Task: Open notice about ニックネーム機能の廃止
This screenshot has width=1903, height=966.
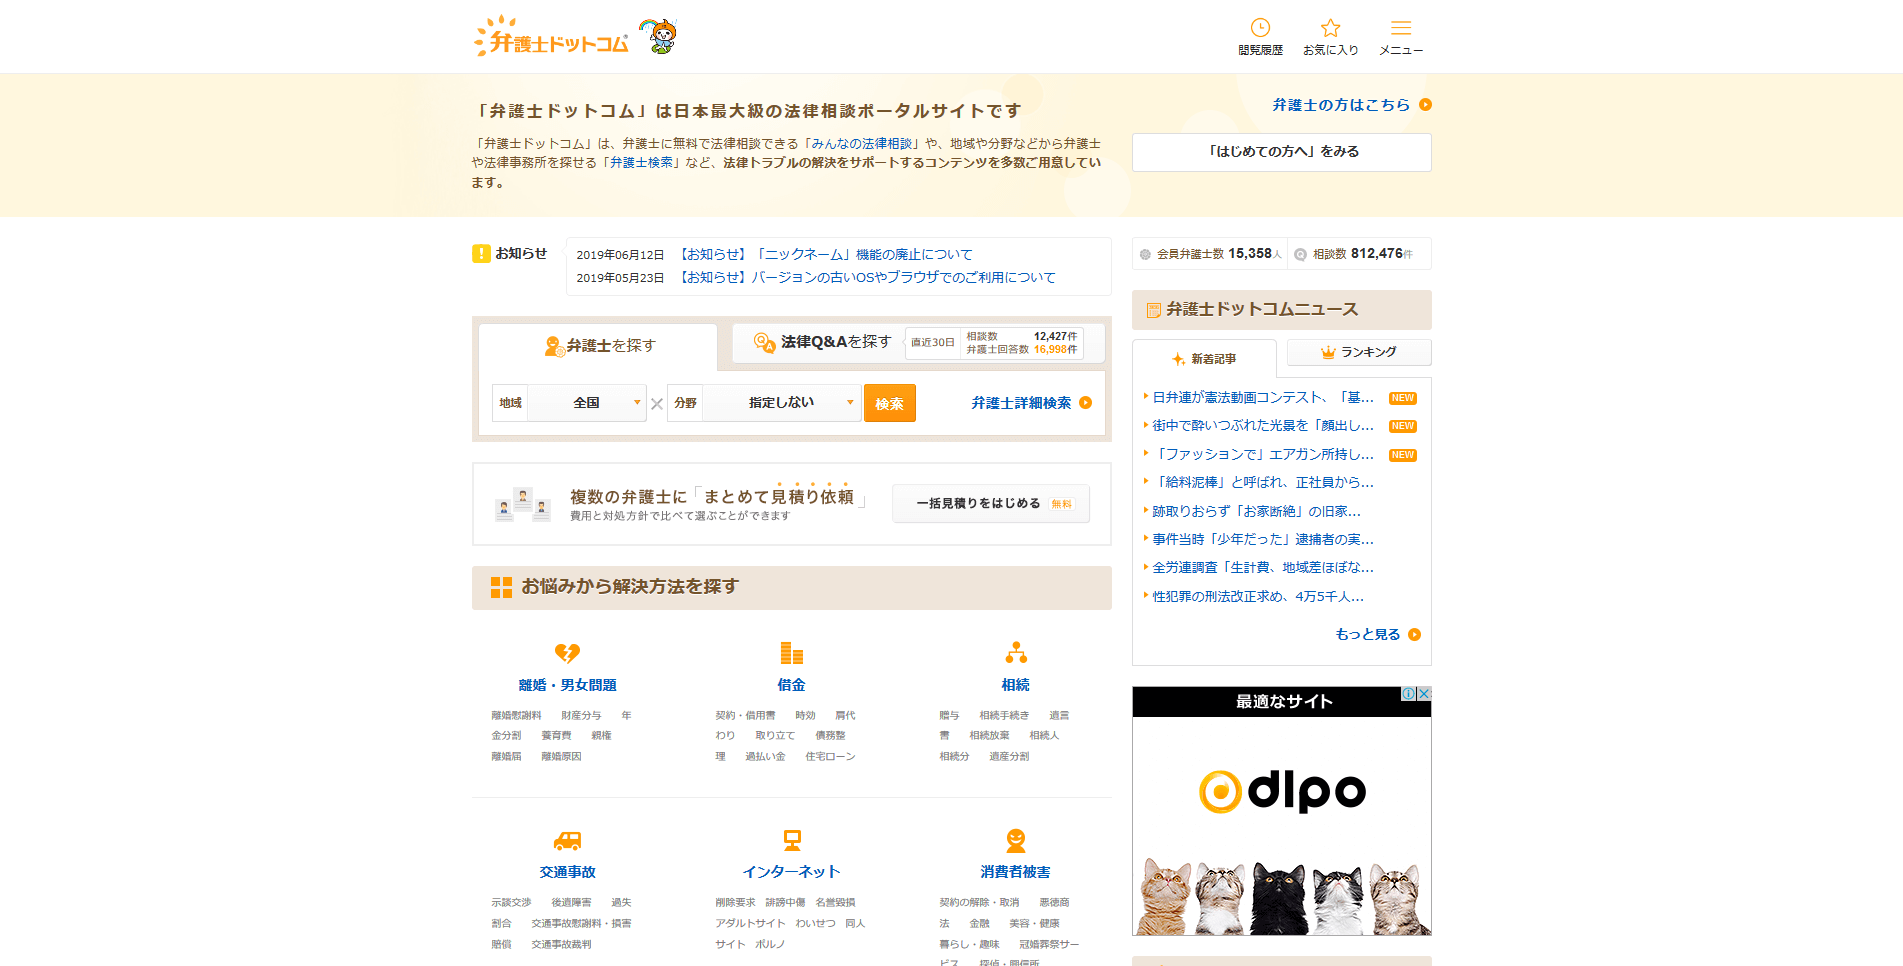Action: pos(825,255)
